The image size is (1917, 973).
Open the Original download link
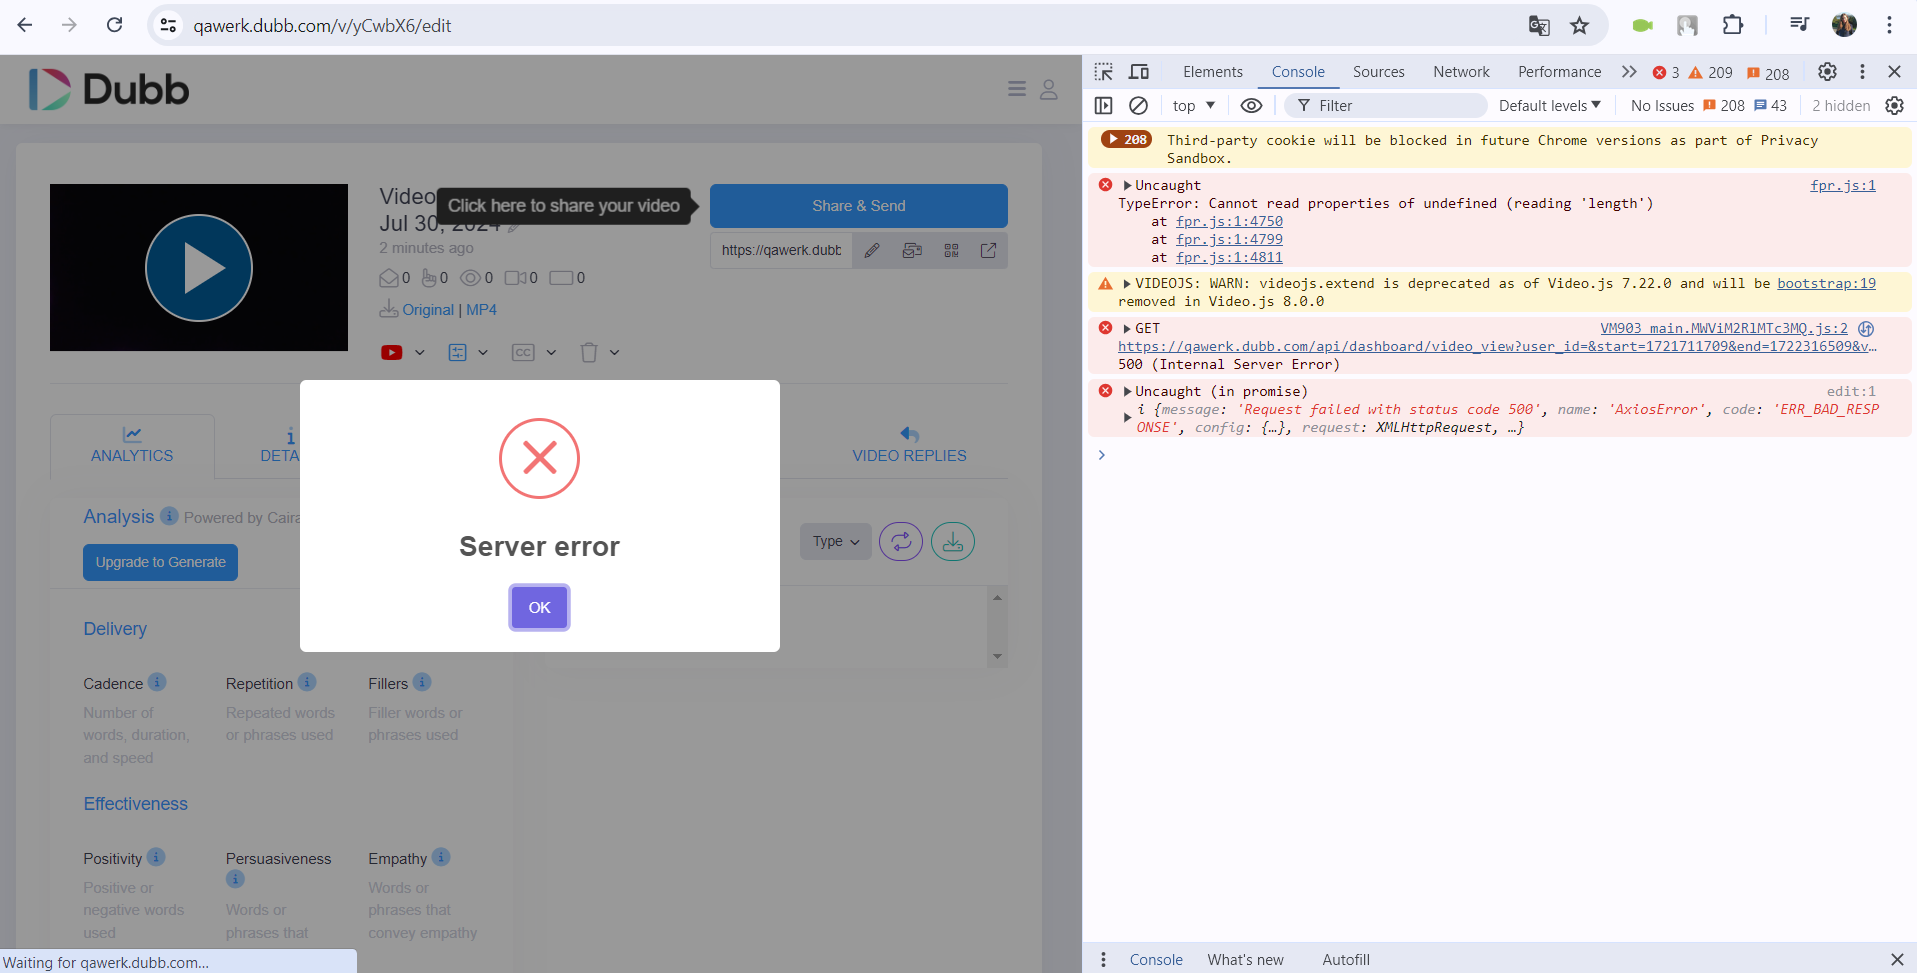tap(428, 310)
